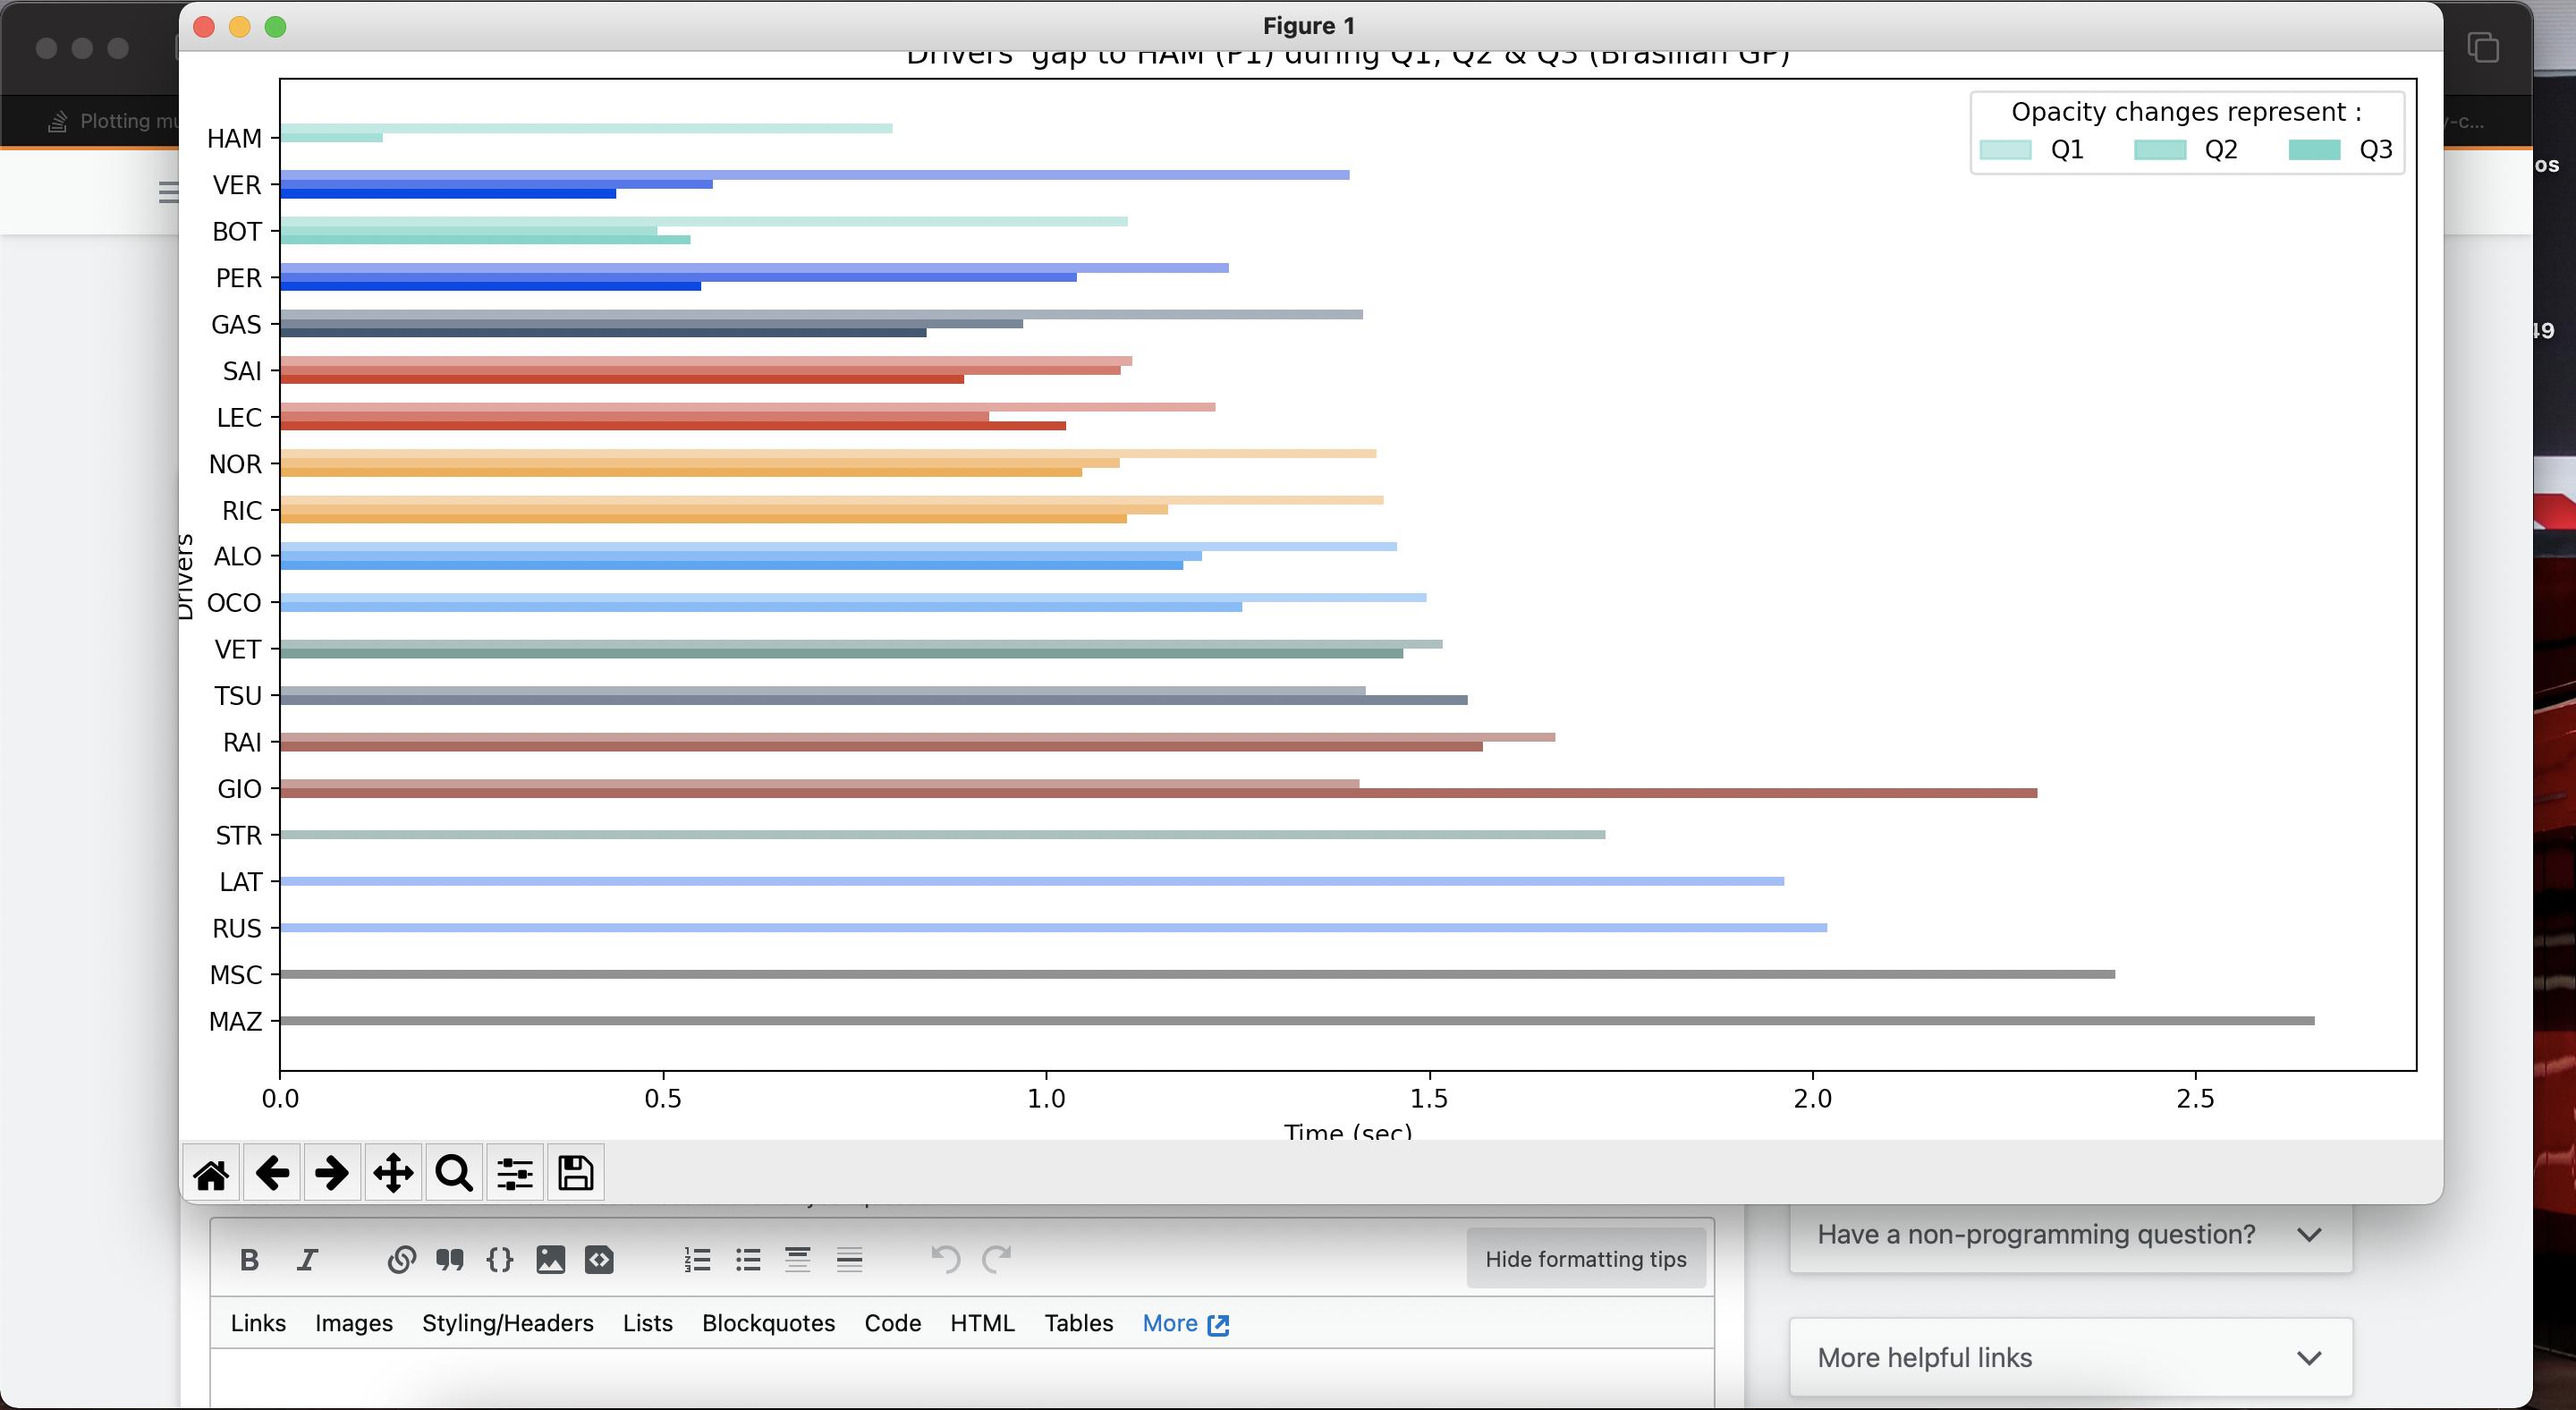Open the Tables formatting tip tab
This screenshot has width=2576, height=1410.
tap(1079, 1323)
